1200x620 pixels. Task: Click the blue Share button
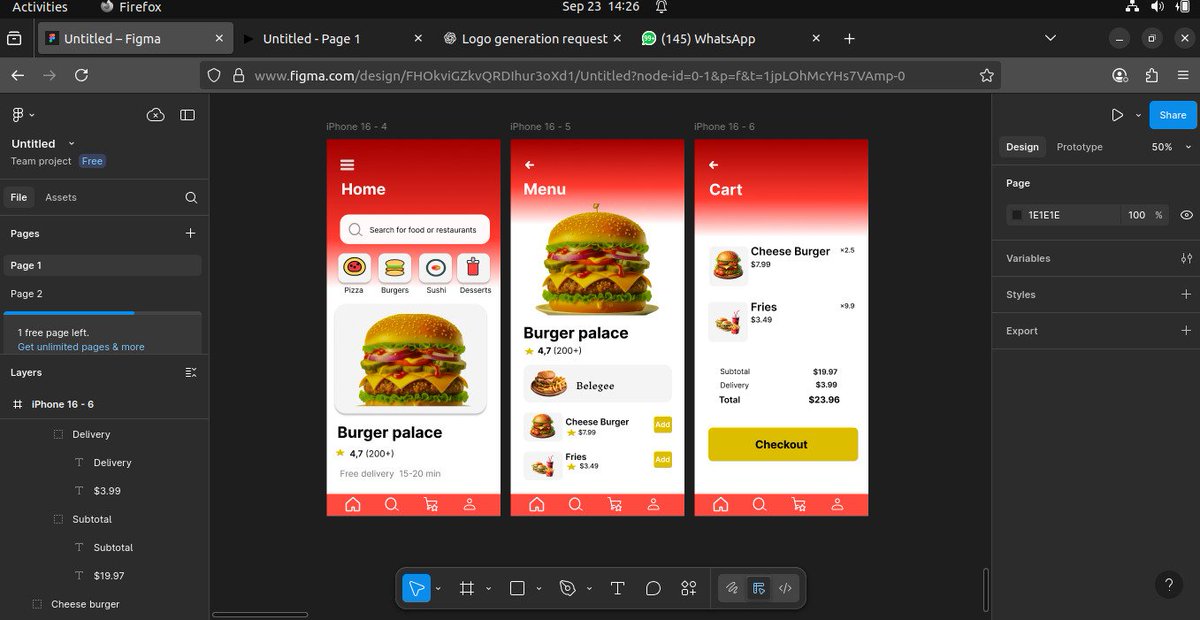click(x=1173, y=115)
